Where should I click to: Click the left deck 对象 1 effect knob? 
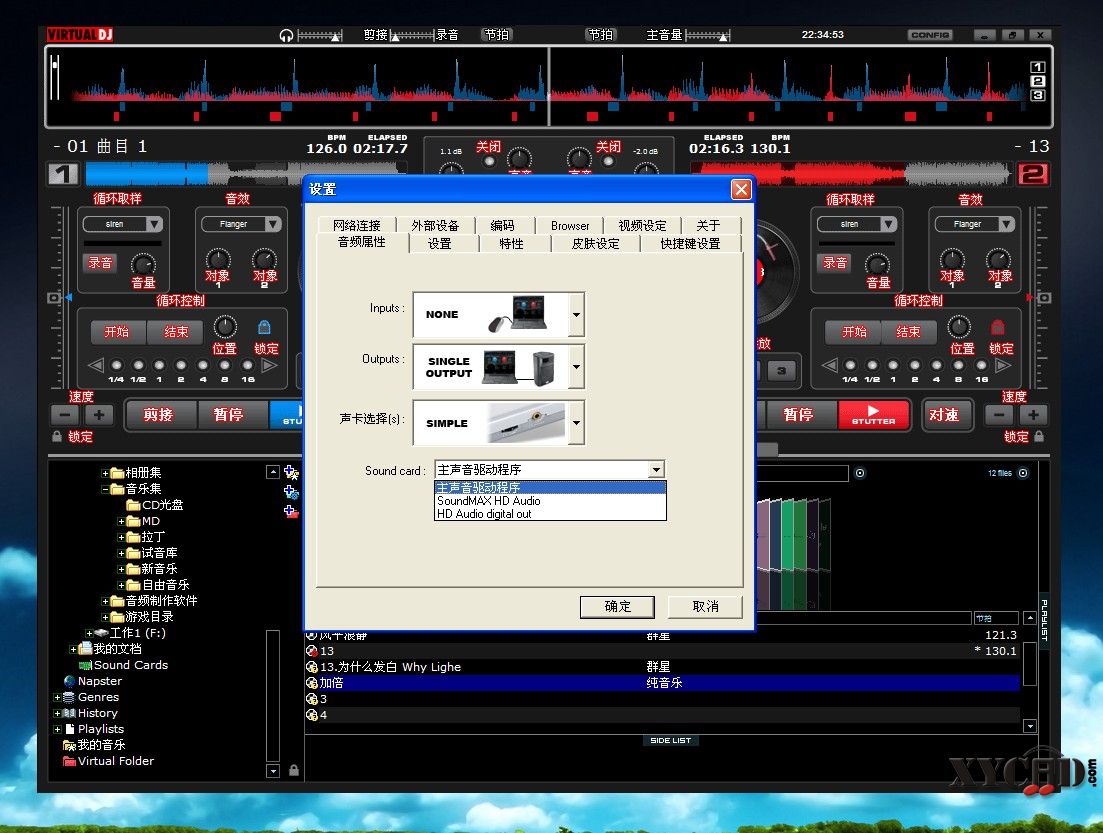218,259
